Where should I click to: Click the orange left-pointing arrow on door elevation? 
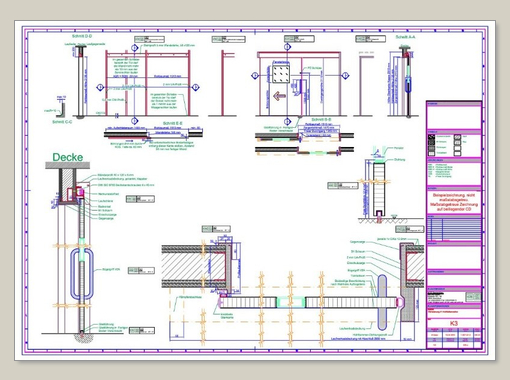[279, 96]
